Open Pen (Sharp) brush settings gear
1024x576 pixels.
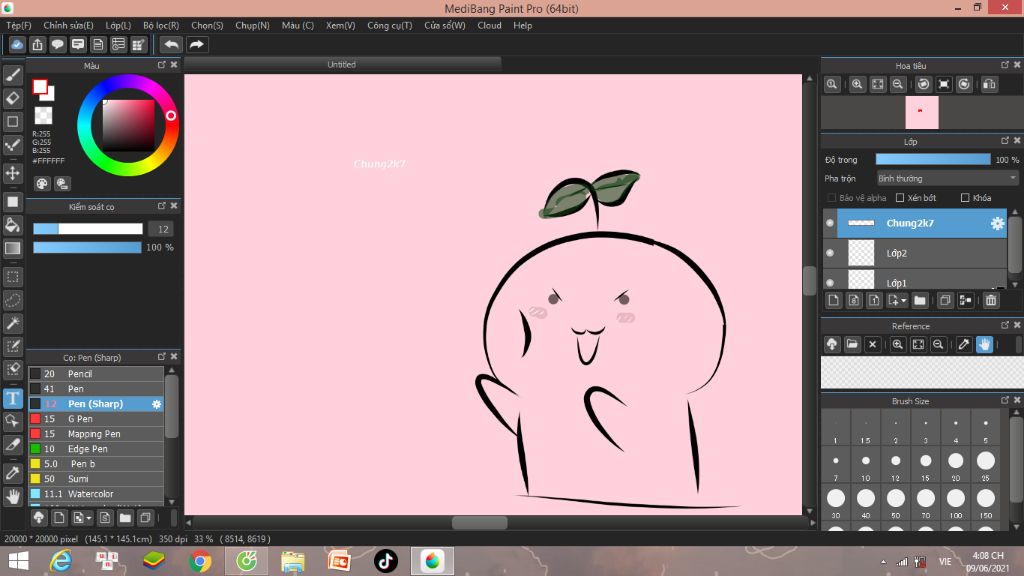[156, 404]
